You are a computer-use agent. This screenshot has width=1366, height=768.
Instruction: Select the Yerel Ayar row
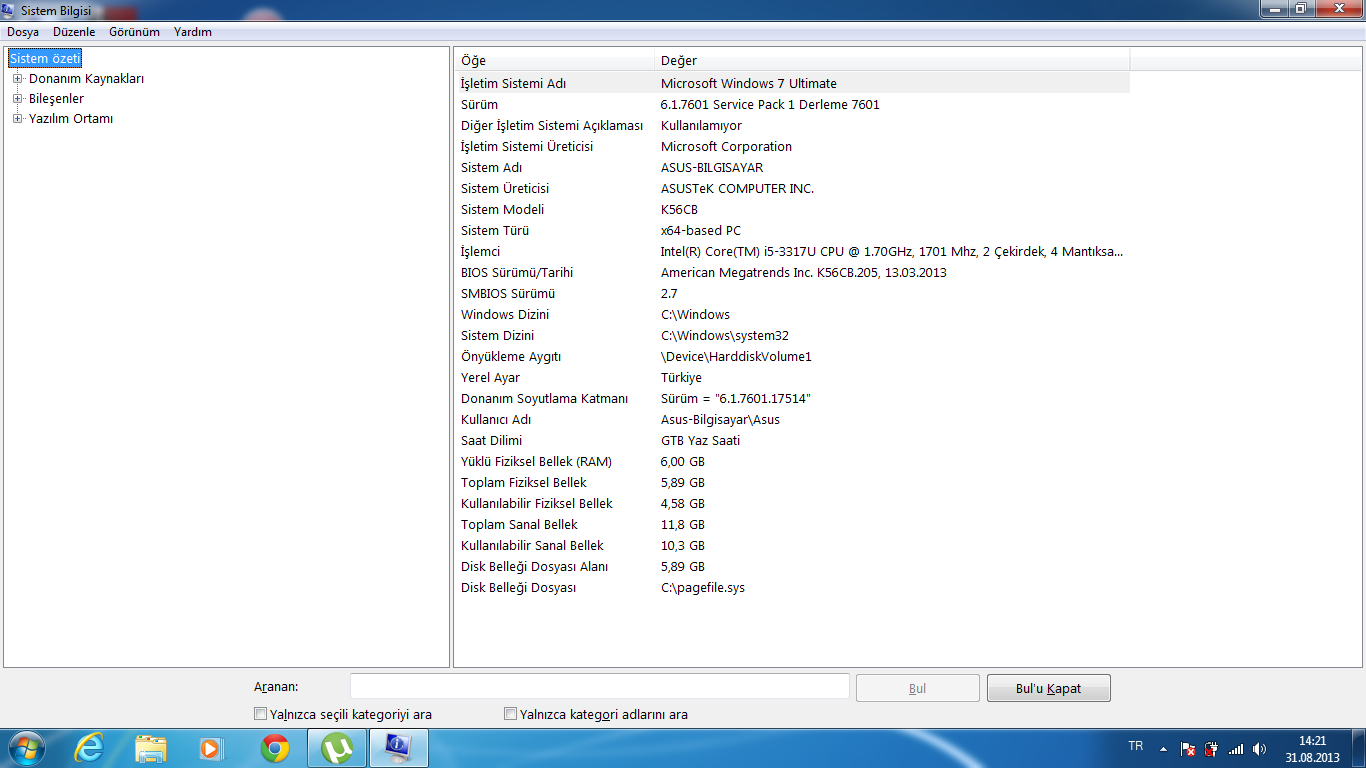pyautogui.click(x=793, y=377)
